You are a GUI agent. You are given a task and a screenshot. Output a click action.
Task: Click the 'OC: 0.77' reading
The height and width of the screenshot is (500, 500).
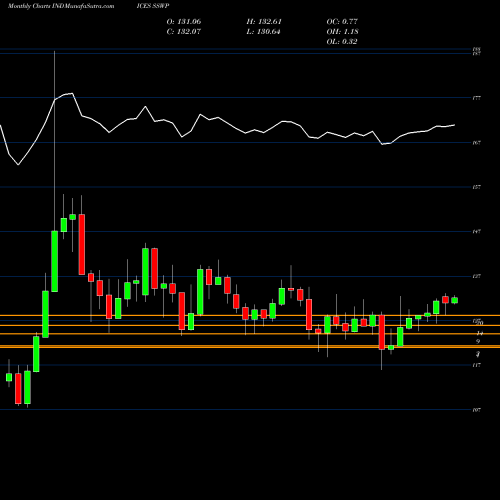tap(342, 22)
